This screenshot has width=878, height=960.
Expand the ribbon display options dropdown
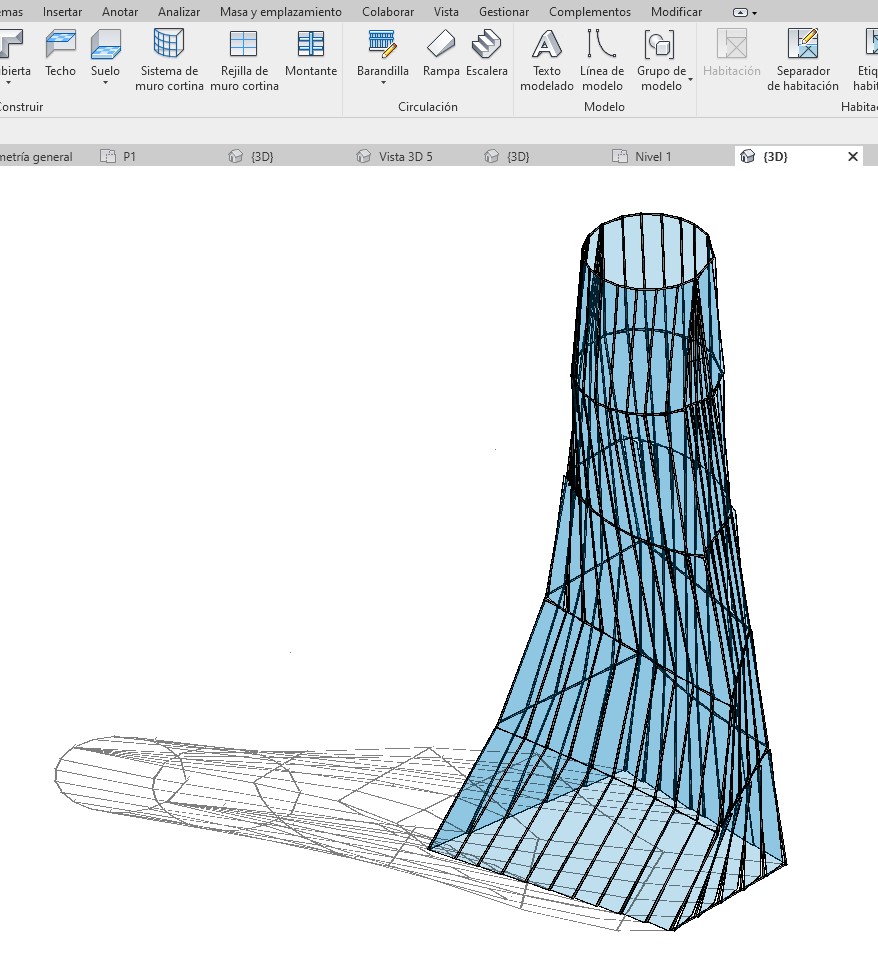pyautogui.click(x=745, y=13)
